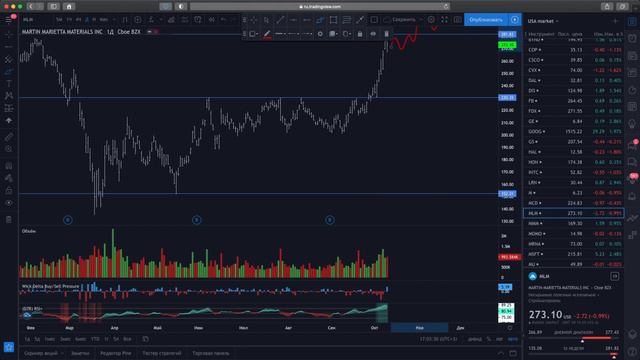The height and width of the screenshot is (360, 640).
Task: Toggle the лог logarithmic scale
Action: (x=499, y=339)
